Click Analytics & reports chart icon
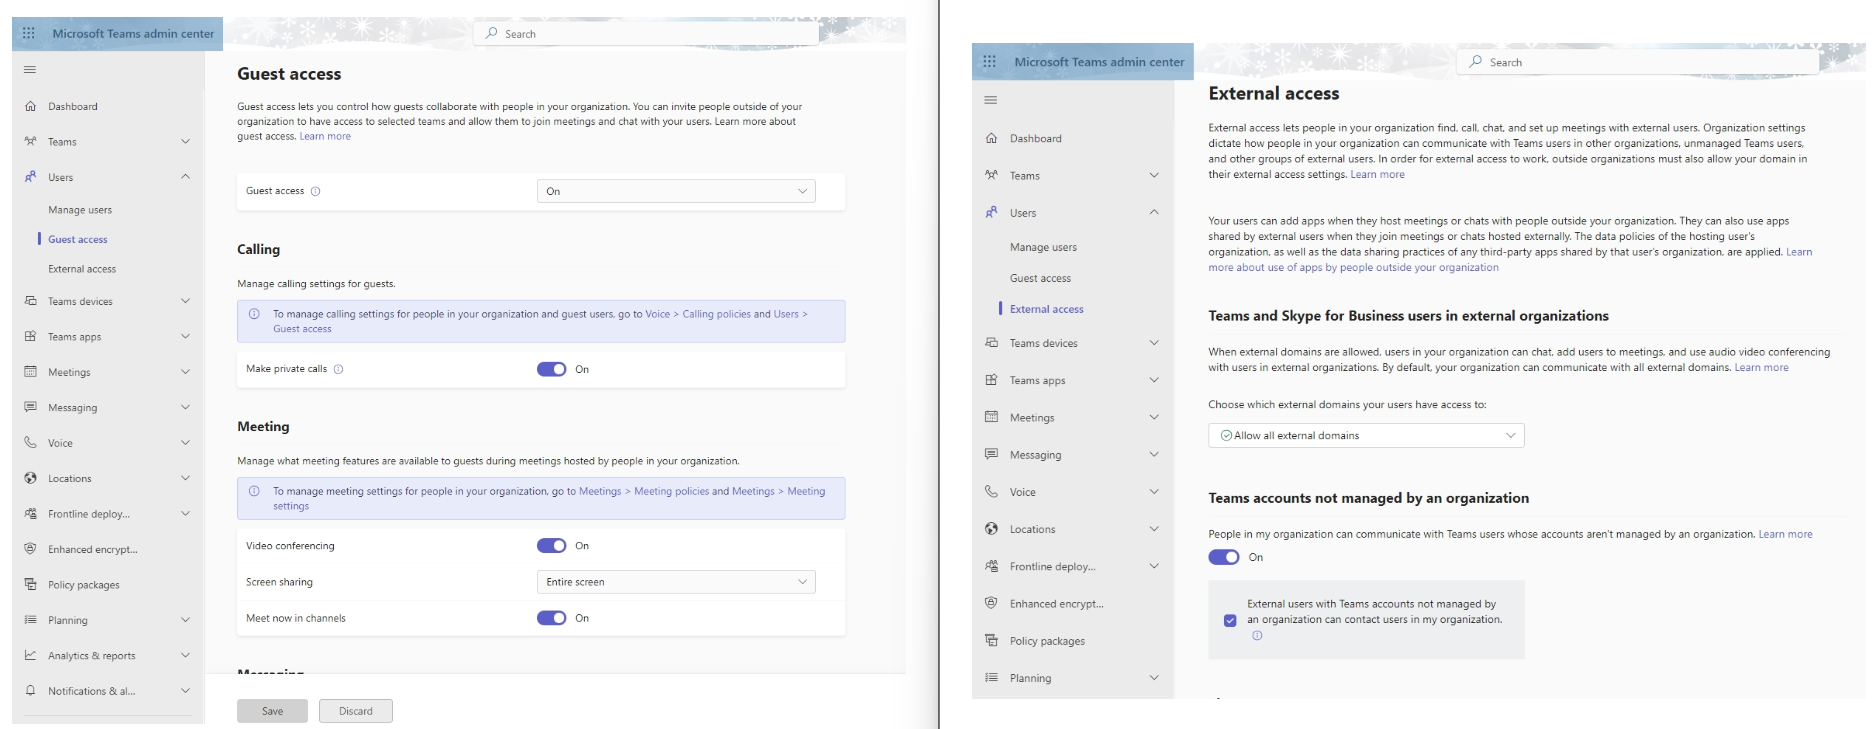1872x729 pixels. [30, 655]
